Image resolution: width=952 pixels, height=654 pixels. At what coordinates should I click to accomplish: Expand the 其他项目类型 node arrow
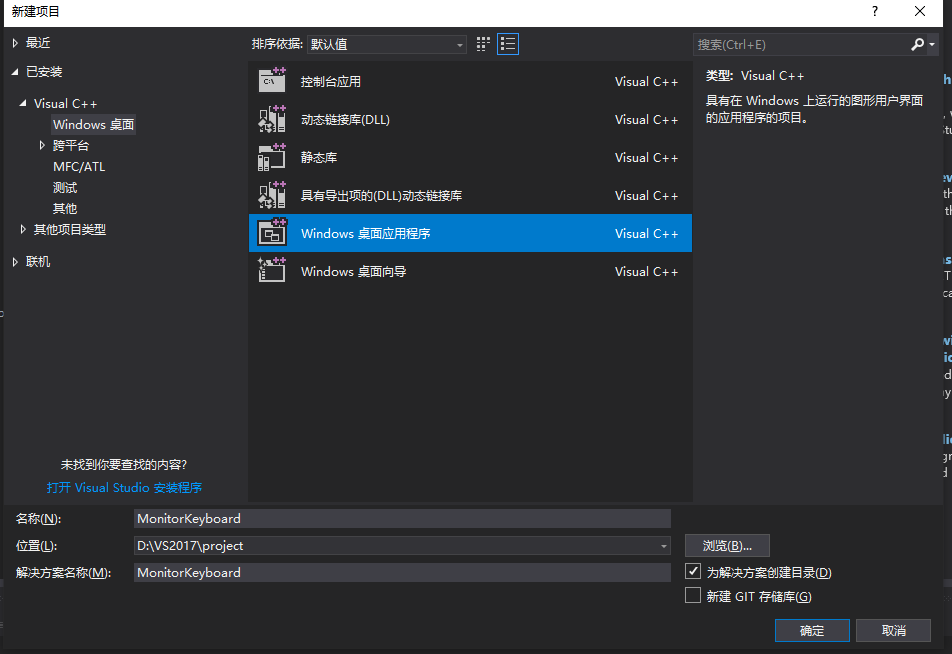click(x=23, y=229)
